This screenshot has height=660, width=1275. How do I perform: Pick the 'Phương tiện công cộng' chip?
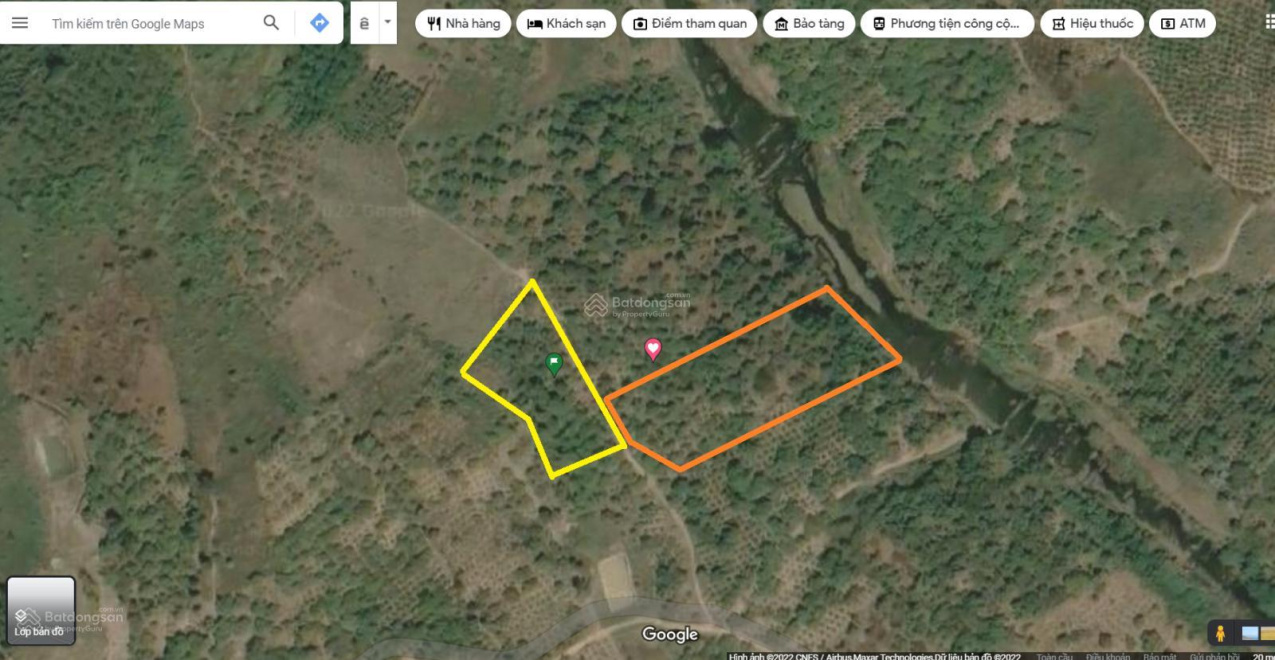[x=947, y=23]
